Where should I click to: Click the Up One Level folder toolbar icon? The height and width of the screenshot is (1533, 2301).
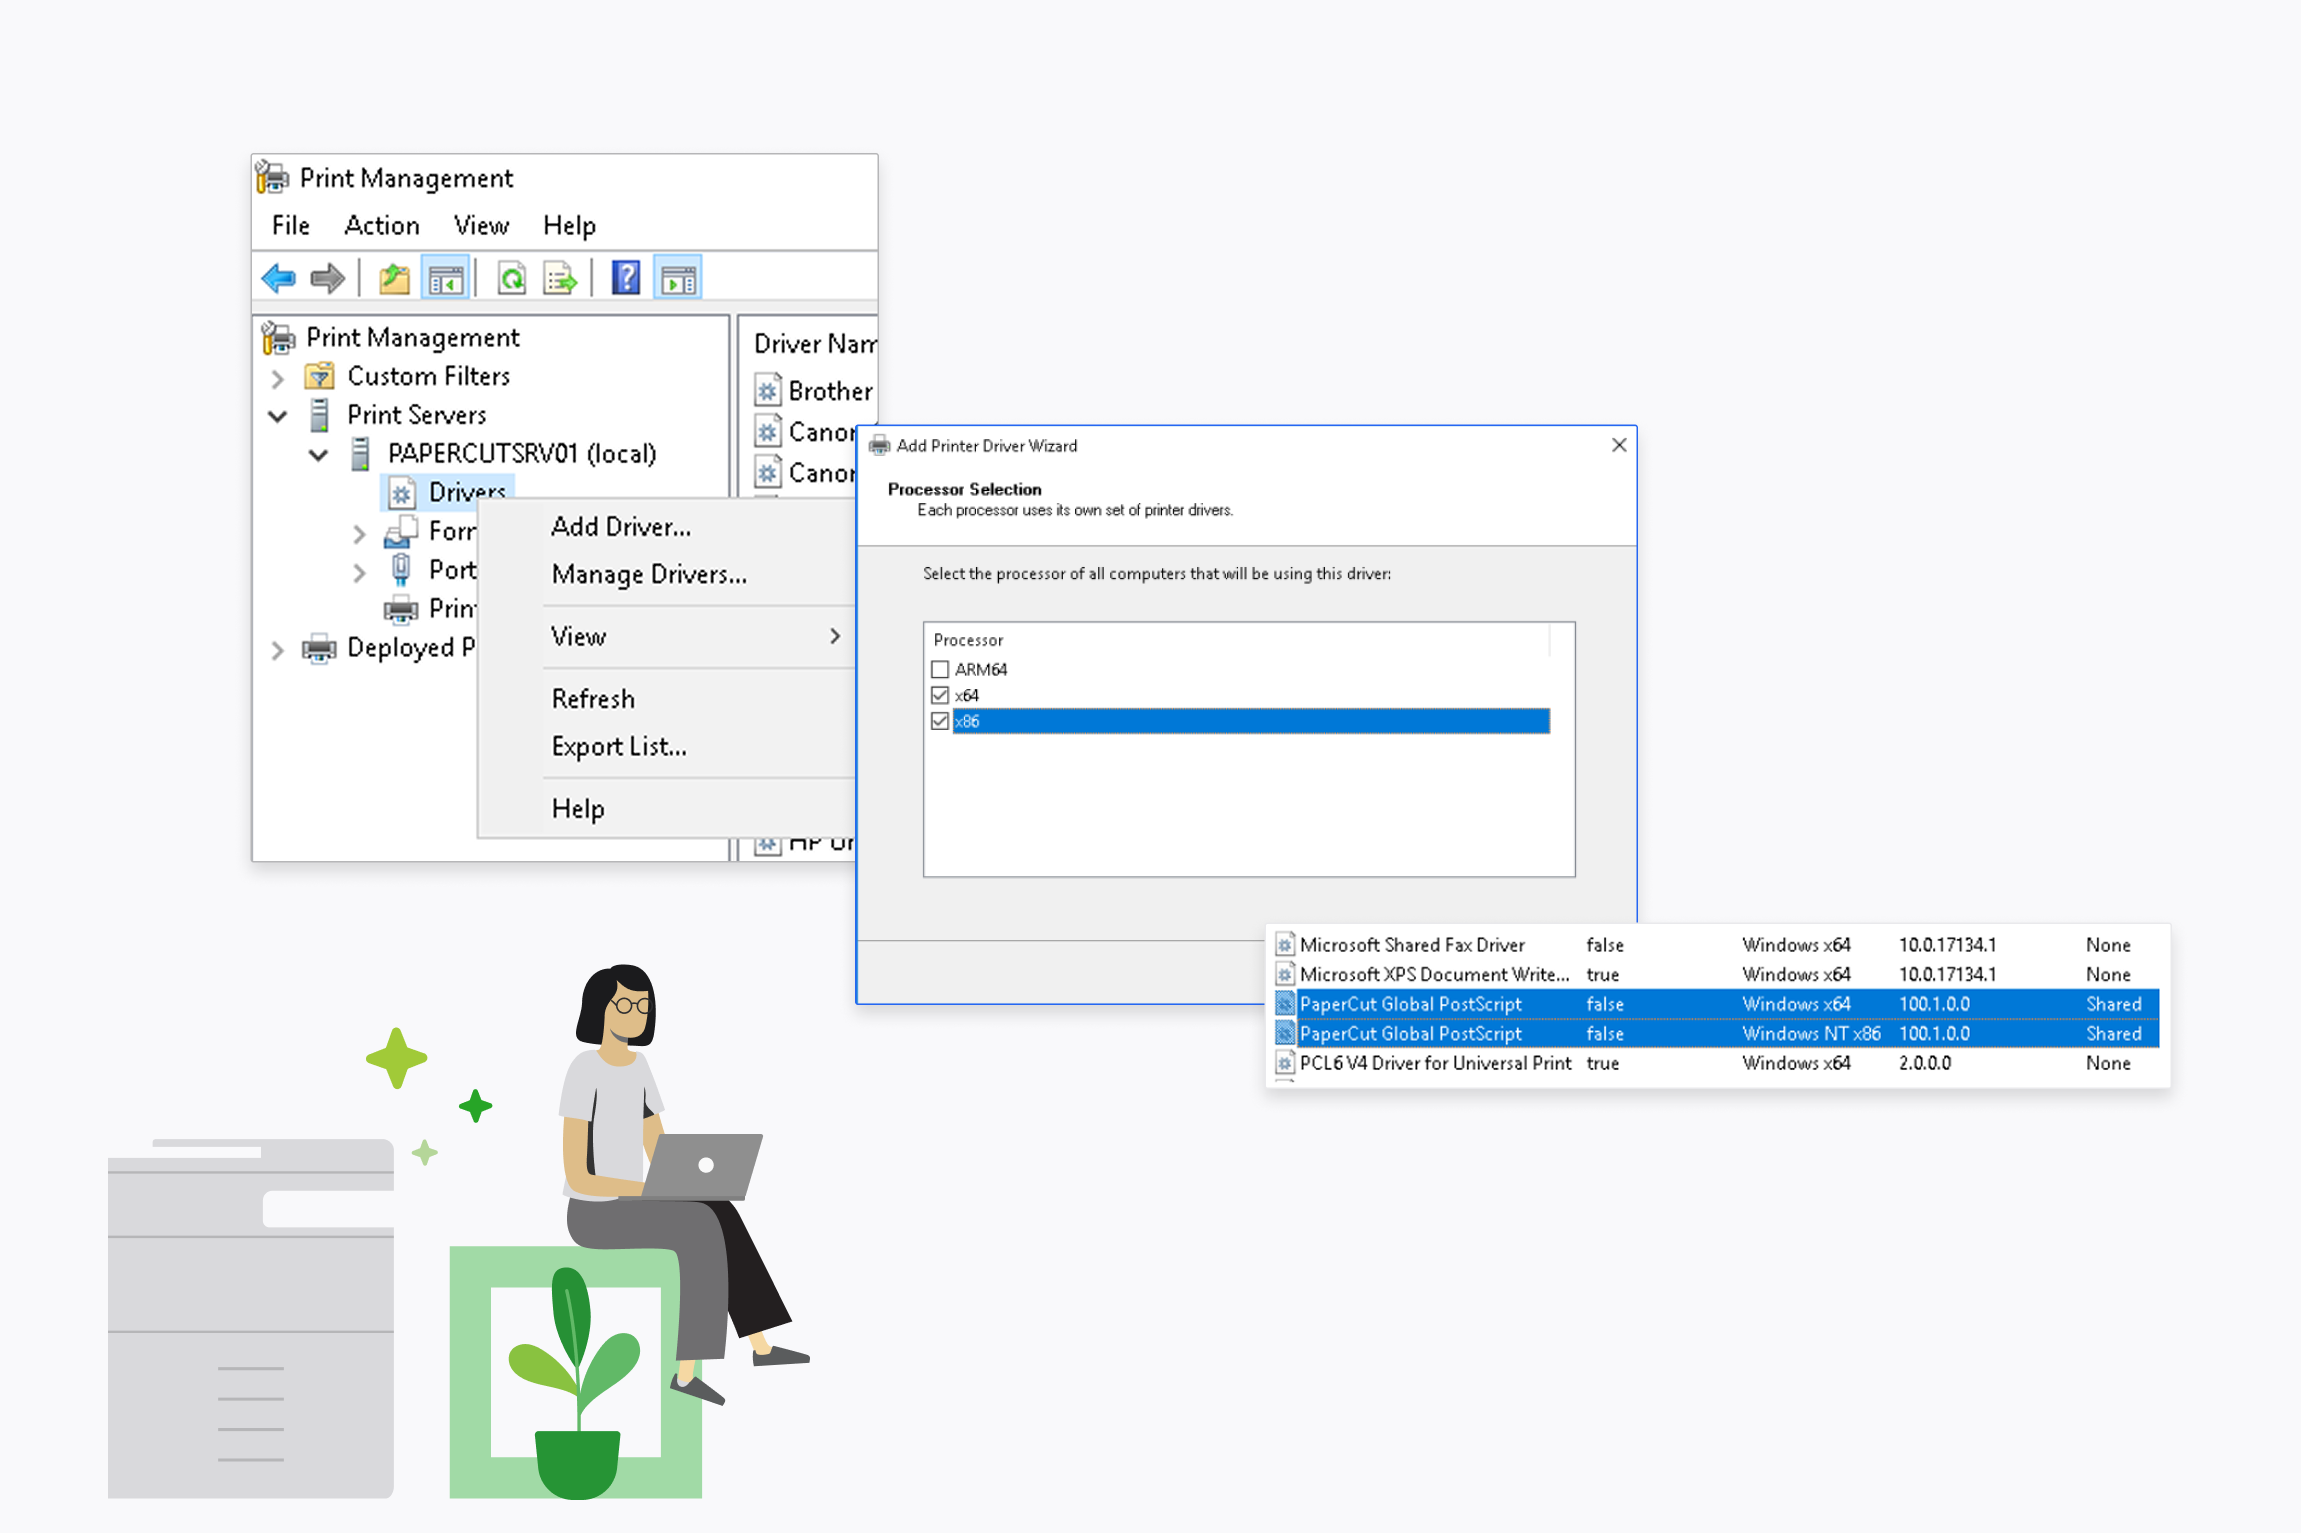pyautogui.click(x=392, y=277)
